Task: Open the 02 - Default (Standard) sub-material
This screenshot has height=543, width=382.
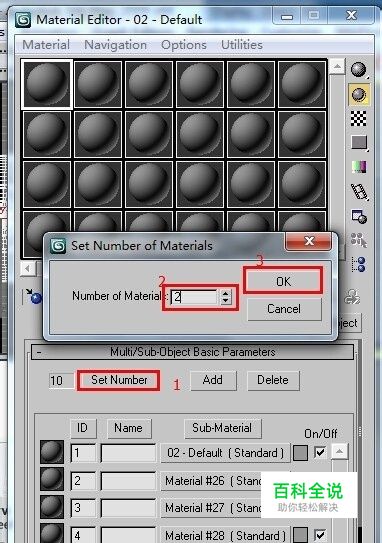Action: (225, 453)
